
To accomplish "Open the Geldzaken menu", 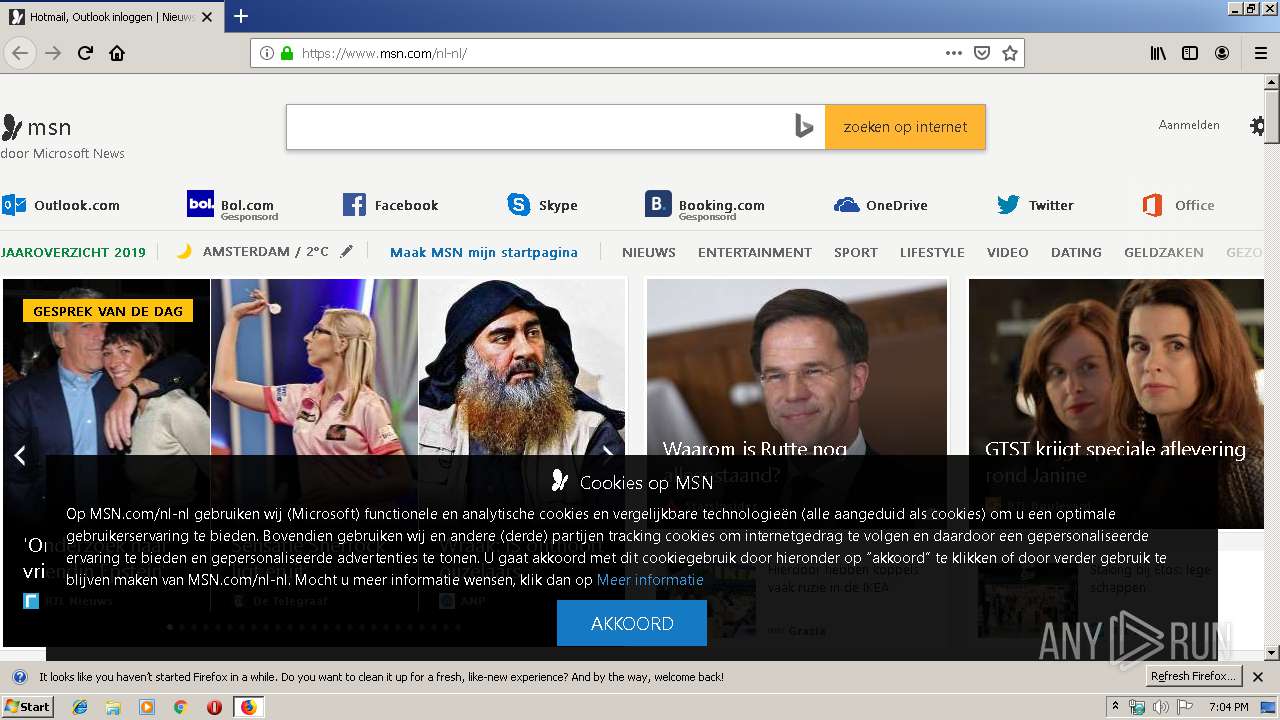I will pos(1164,252).
